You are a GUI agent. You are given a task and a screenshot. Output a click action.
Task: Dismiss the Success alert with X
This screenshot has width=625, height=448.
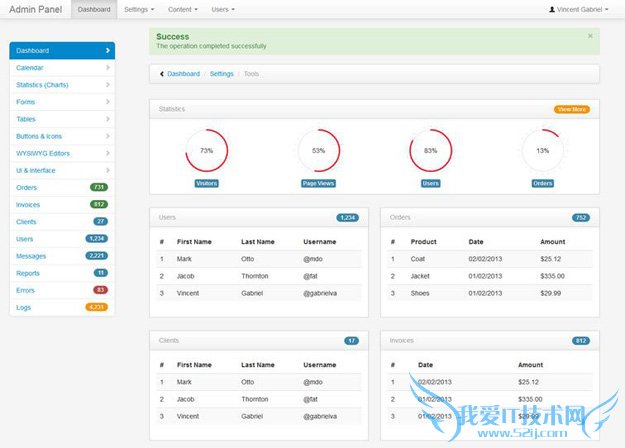tap(590, 36)
